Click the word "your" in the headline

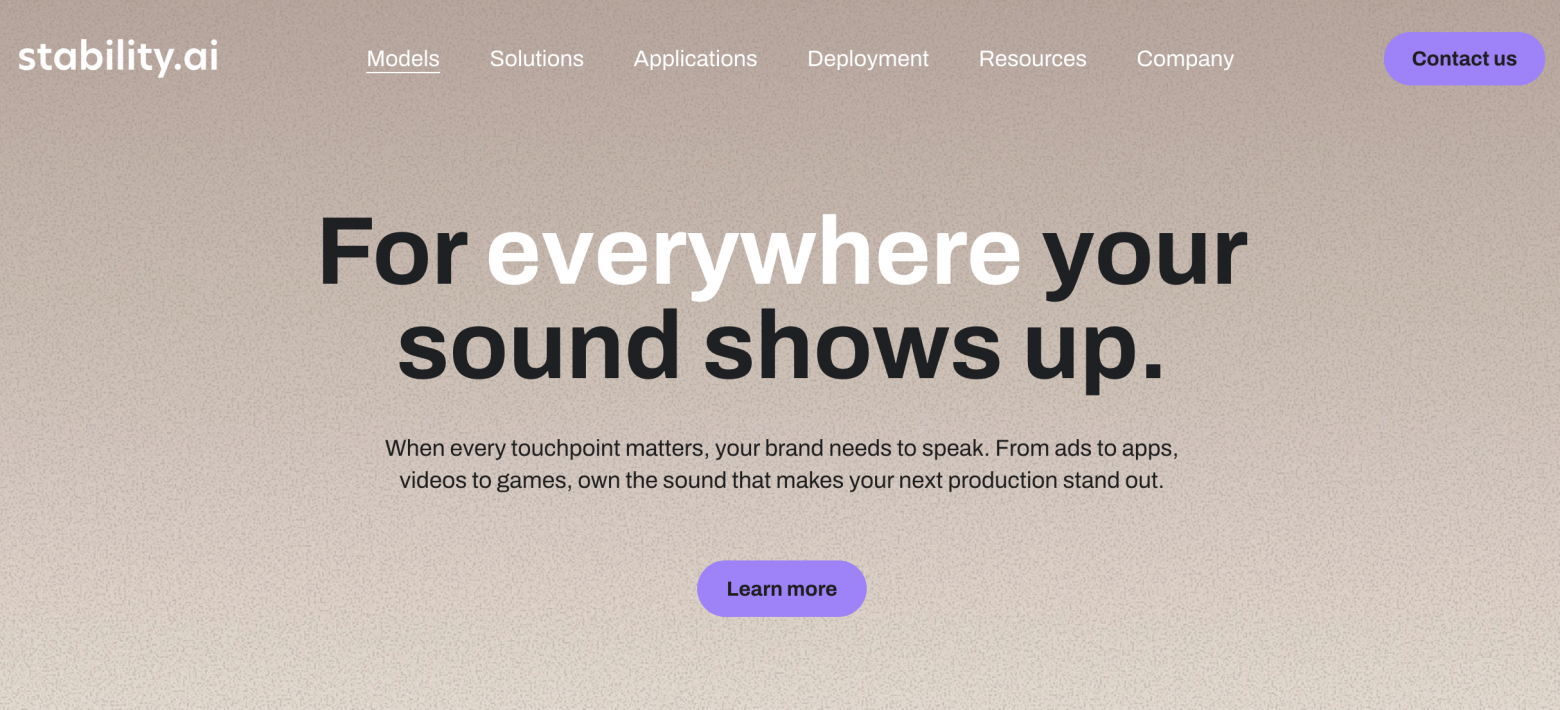[x=1144, y=253]
